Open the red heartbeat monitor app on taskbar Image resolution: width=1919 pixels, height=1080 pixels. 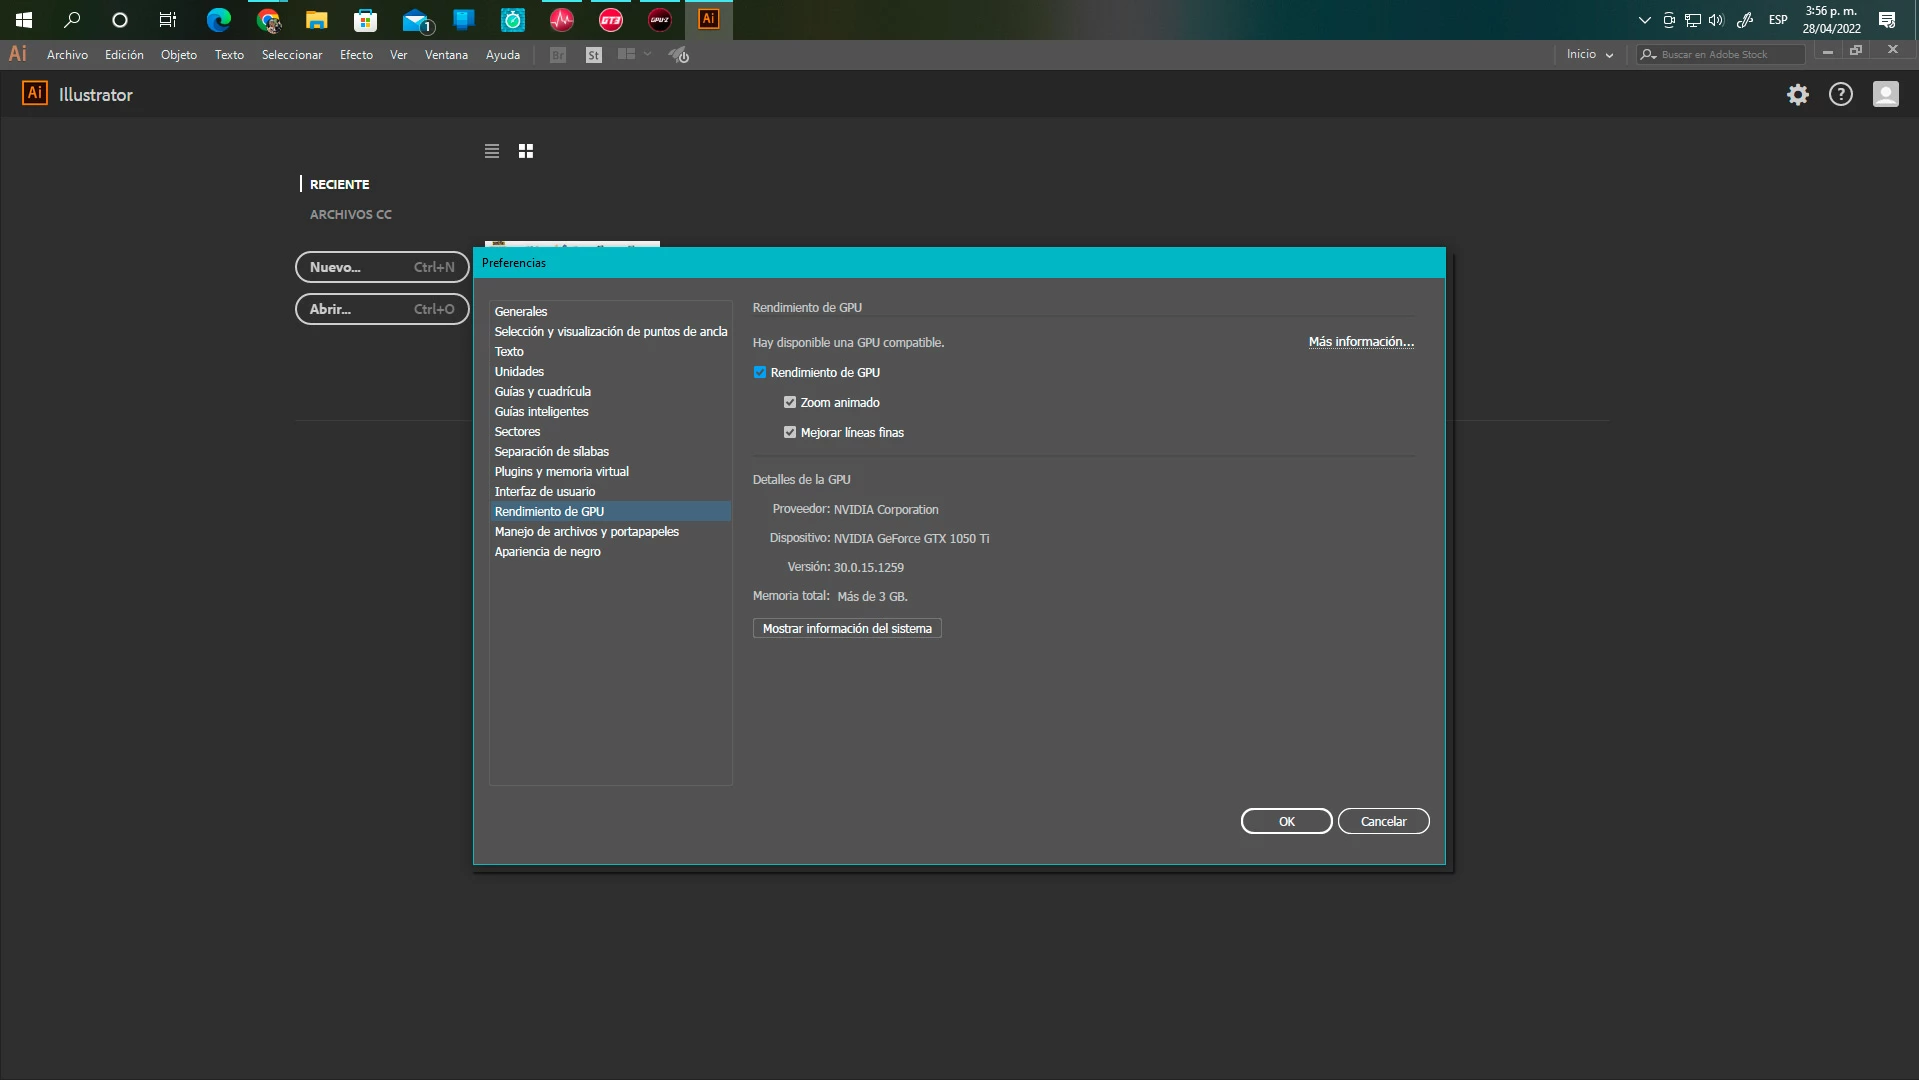562,19
